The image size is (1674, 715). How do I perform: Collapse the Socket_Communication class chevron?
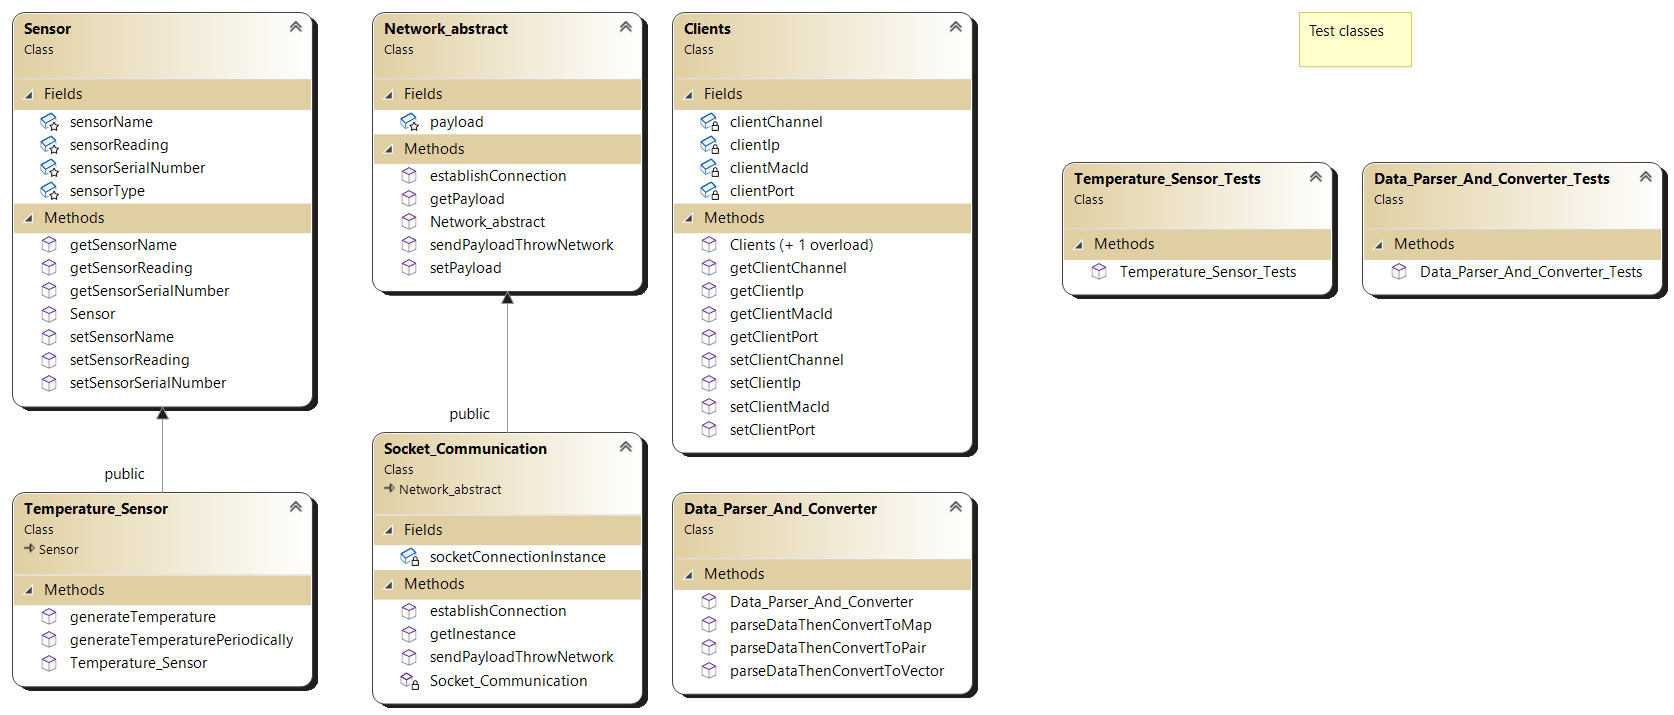[626, 447]
